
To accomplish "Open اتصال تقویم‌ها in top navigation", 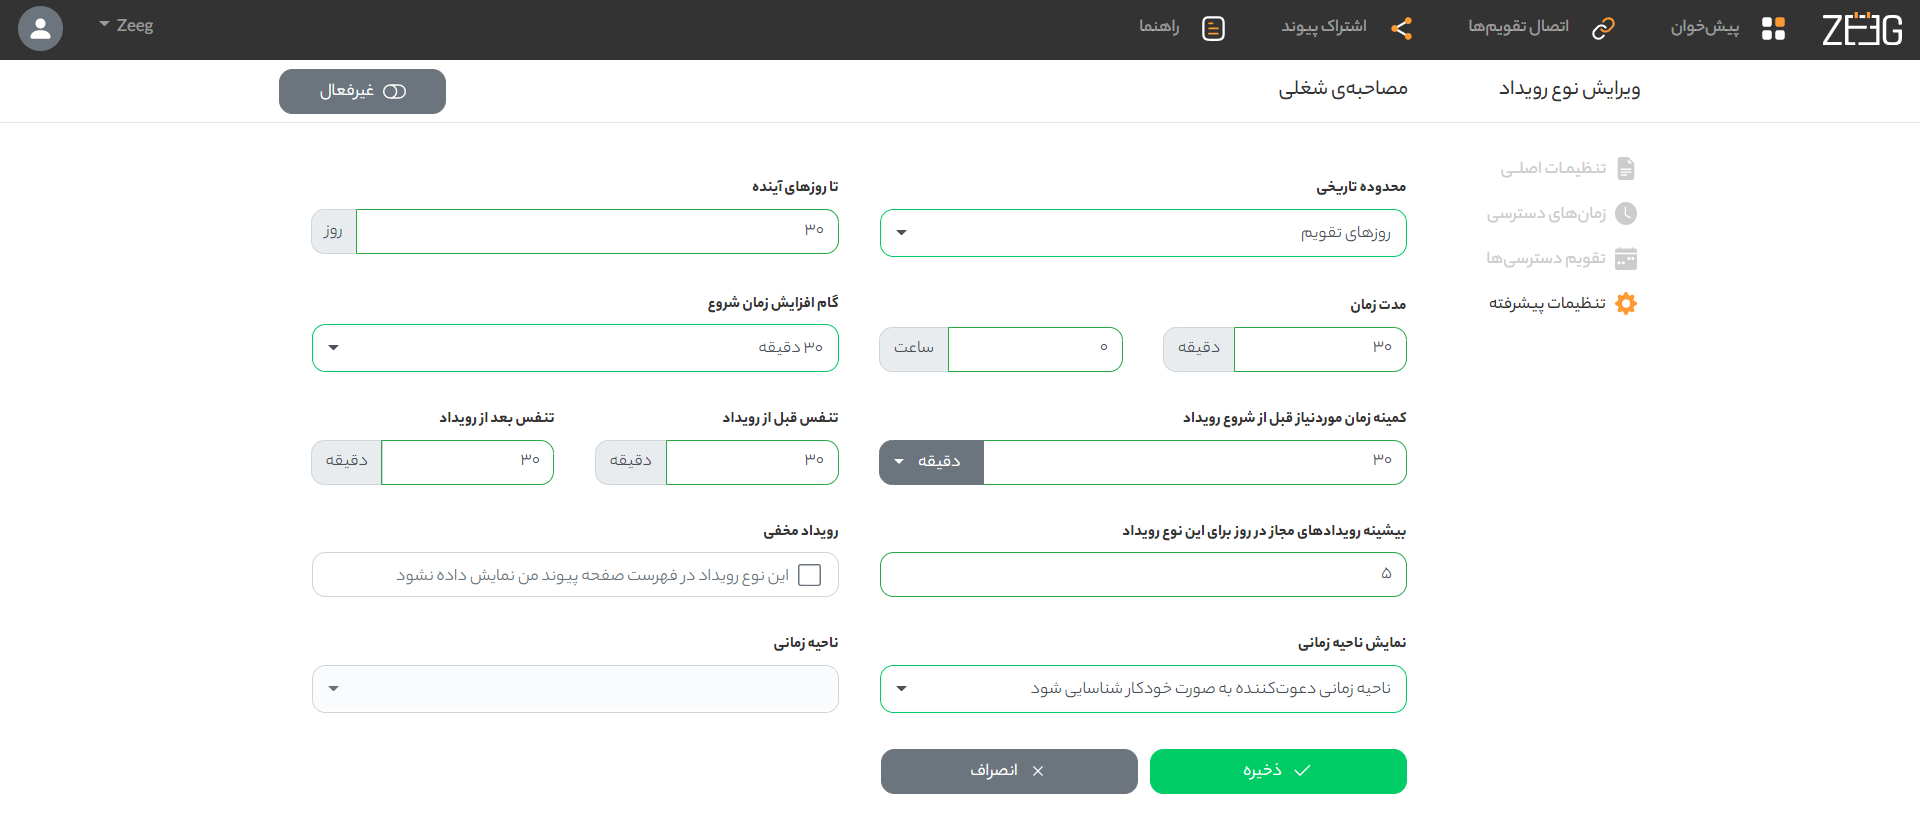I will [1518, 26].
